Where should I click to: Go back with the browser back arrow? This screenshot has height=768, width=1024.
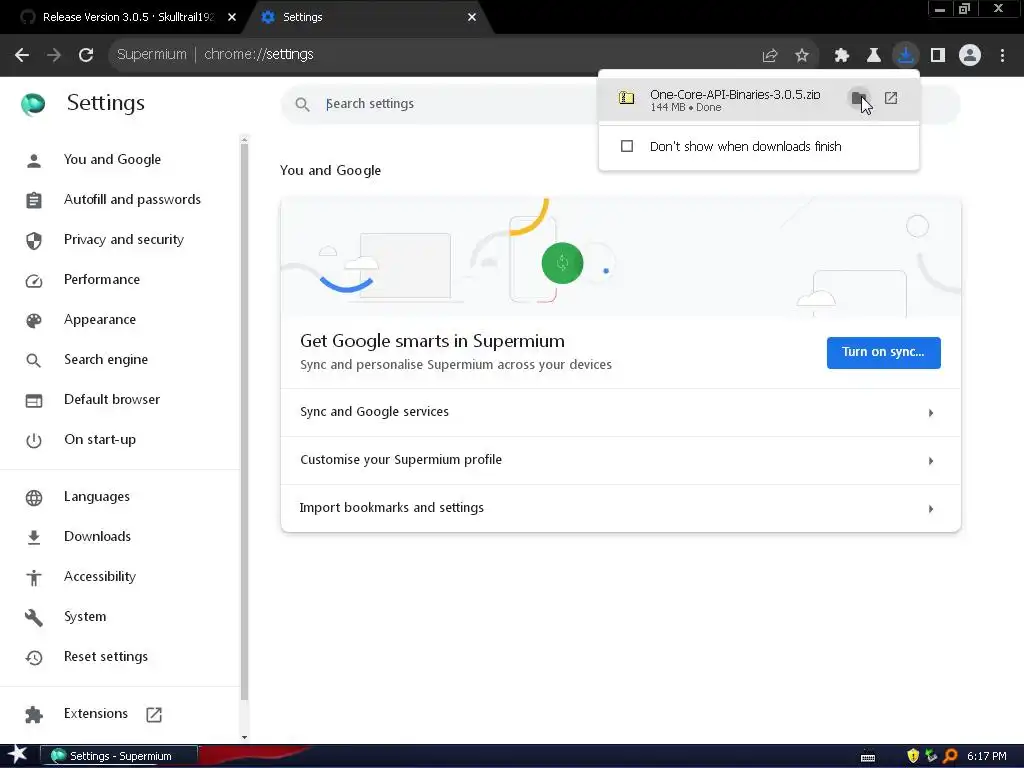click(x=22, y=55)
